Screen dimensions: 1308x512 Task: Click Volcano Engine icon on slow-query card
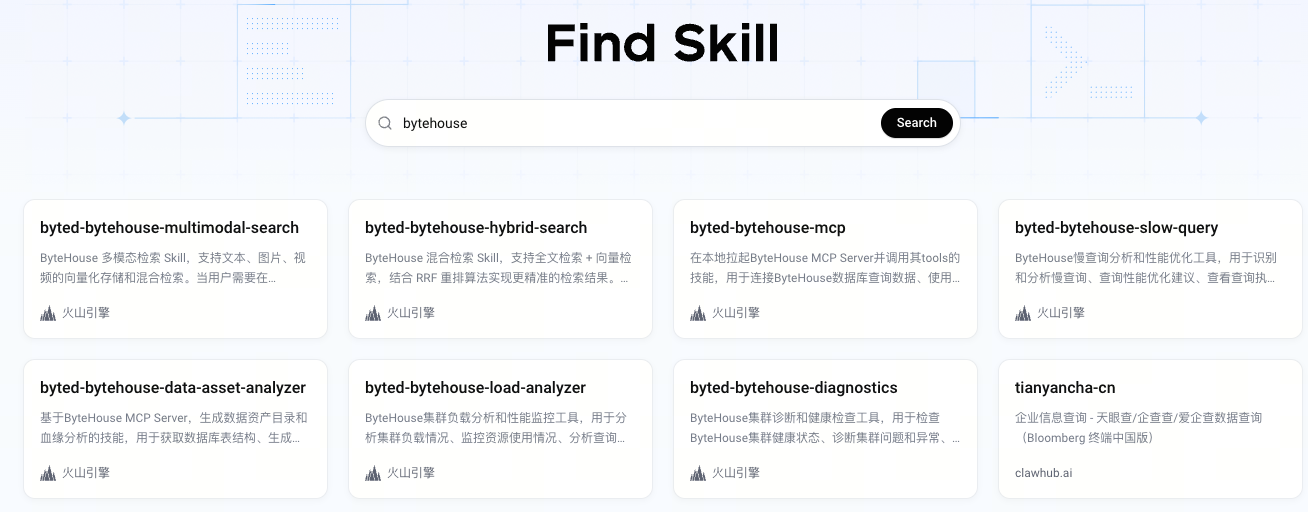pos(1023,313)
